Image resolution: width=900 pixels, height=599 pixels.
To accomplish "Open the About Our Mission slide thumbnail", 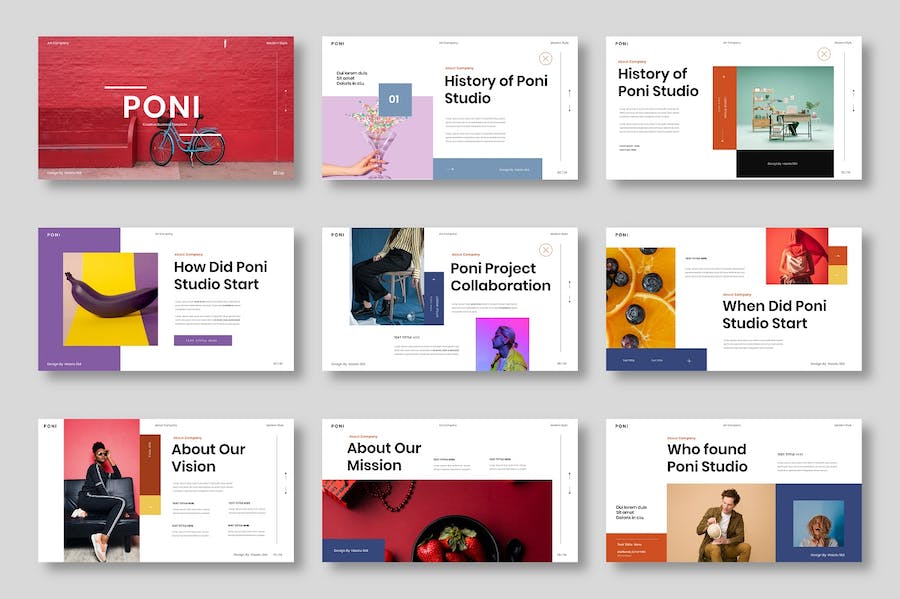I will click(x=449, y=490).
